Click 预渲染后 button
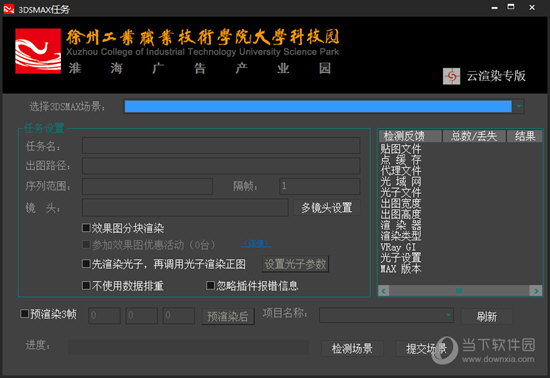This screenshot has width=550, height=378. pyautogui.click(x=228, y=317)
